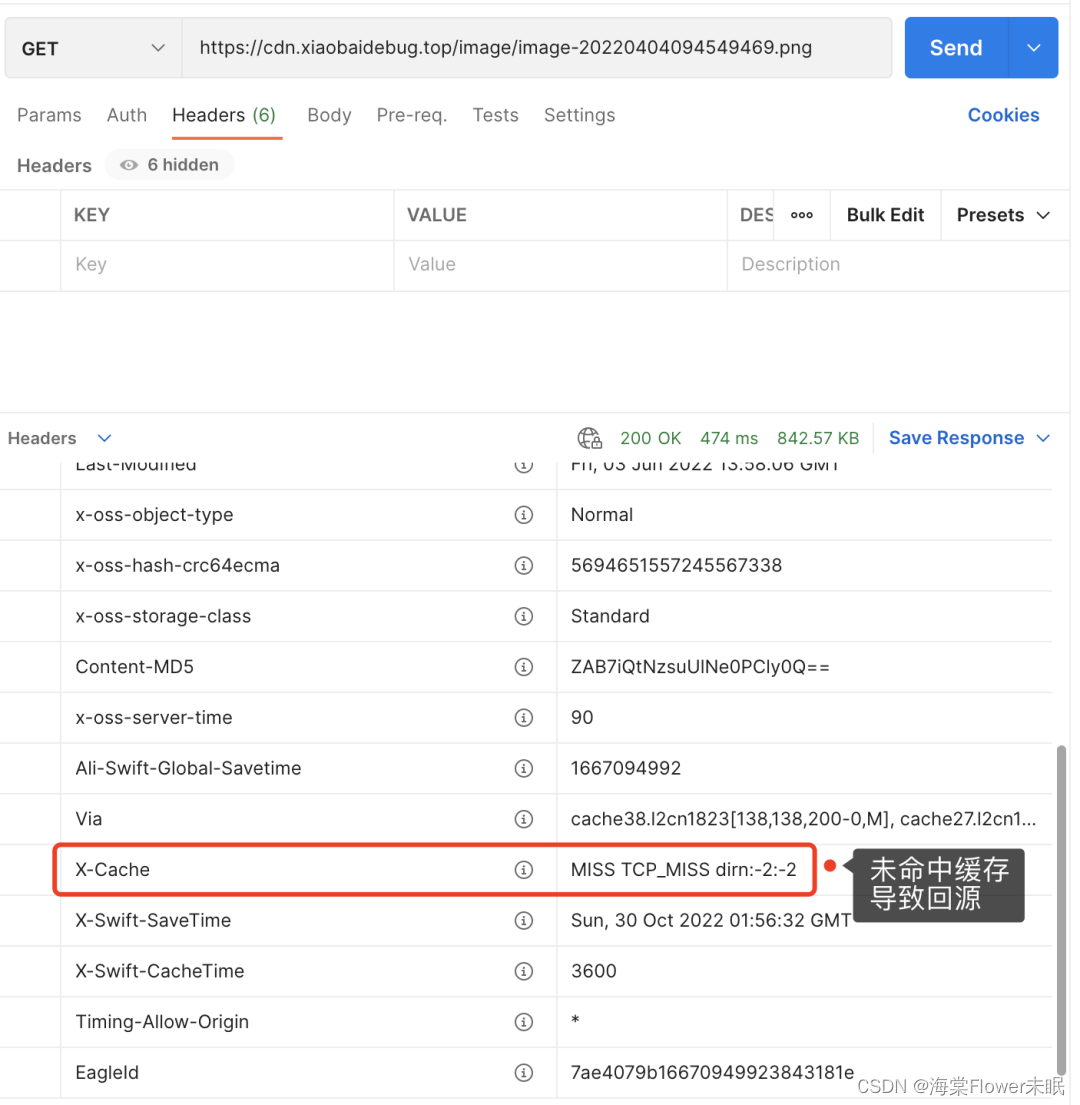Click the info icon next to x-oss-storage-class
1080x1105 pixels.
tap(524, 616)
